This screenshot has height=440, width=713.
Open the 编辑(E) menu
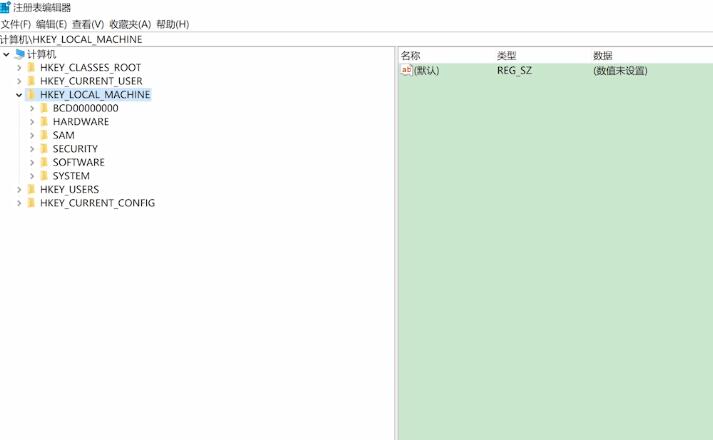coord(51,24)
